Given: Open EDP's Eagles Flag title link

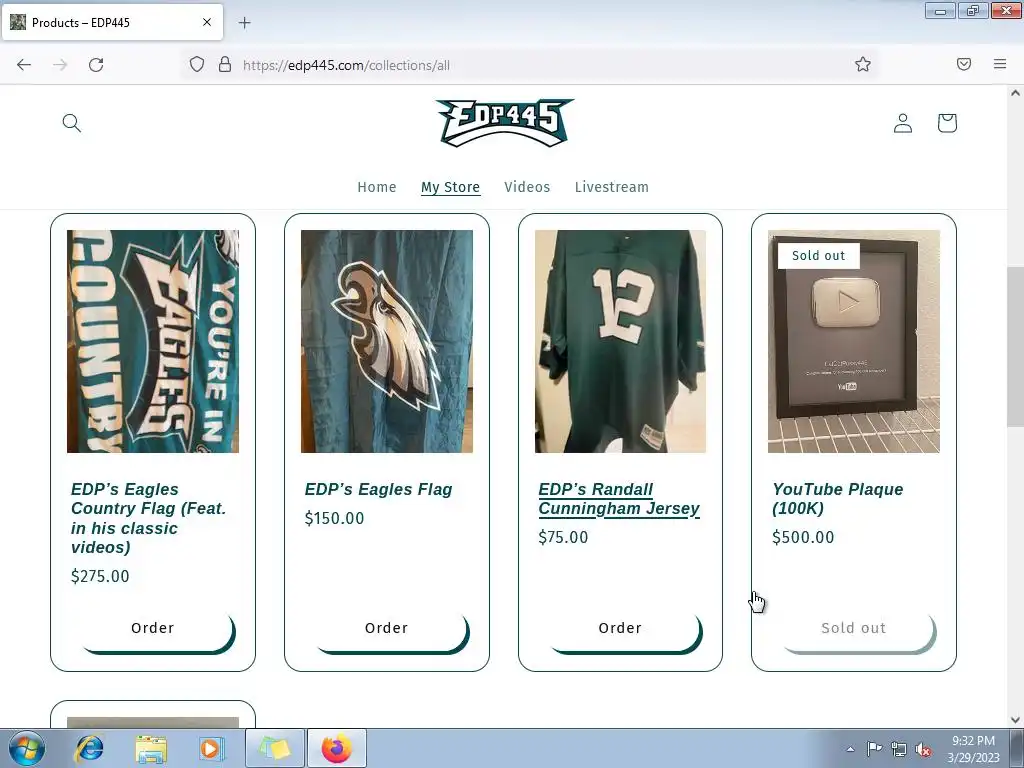Looking at the screenshot, I should [x=378, y=489].
